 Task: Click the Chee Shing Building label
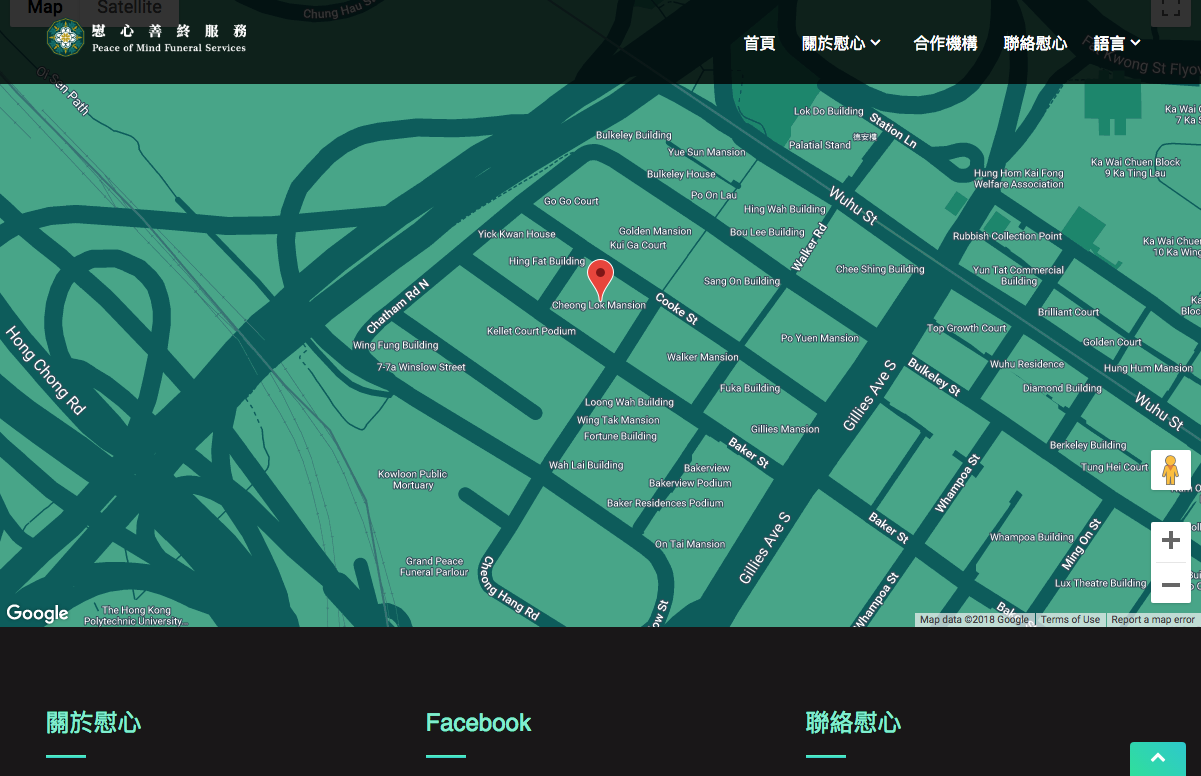(x=880, y=269)
